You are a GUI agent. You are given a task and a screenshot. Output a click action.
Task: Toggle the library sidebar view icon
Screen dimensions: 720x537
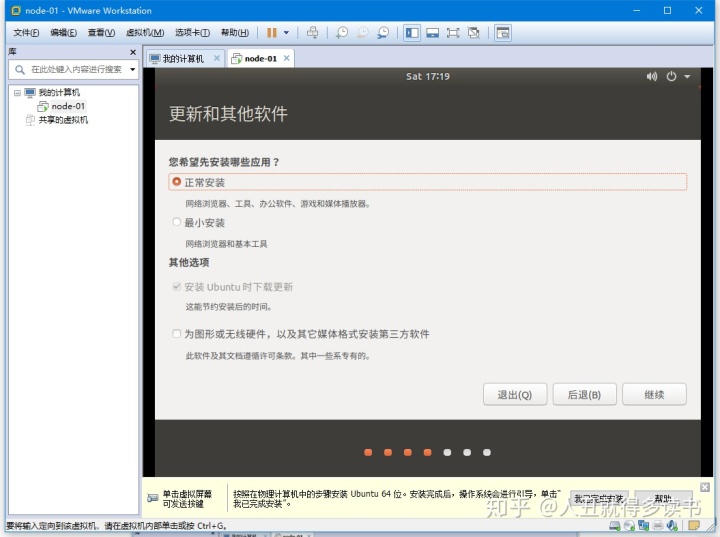(x=412, y=33)
